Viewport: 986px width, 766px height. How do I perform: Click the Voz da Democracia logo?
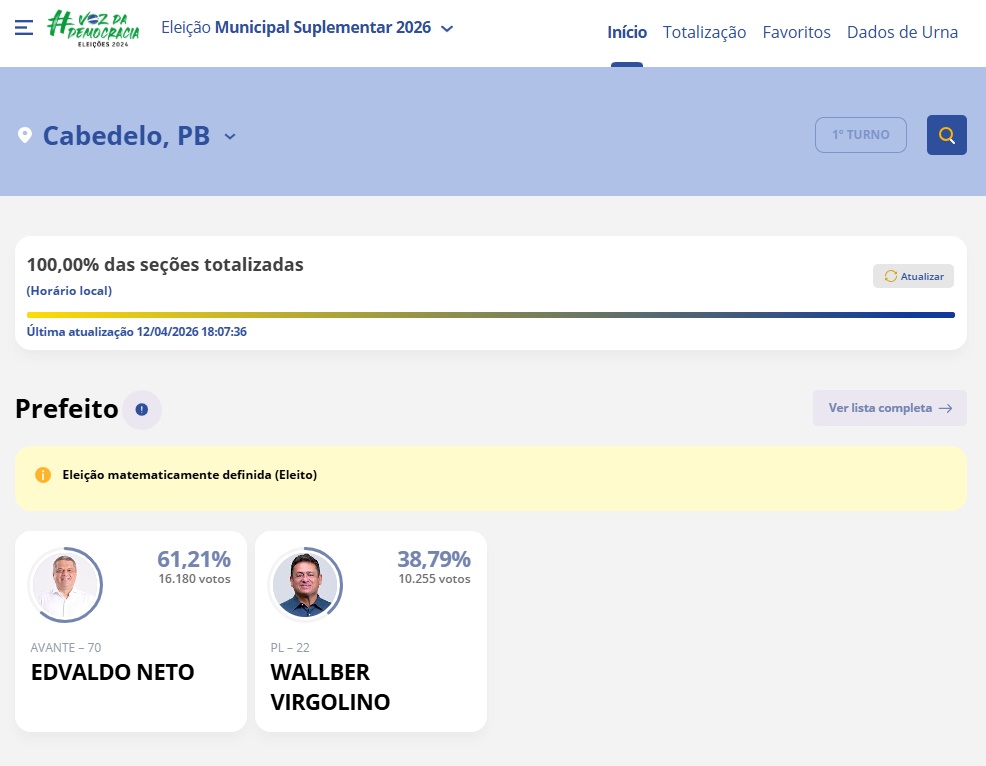92,28
